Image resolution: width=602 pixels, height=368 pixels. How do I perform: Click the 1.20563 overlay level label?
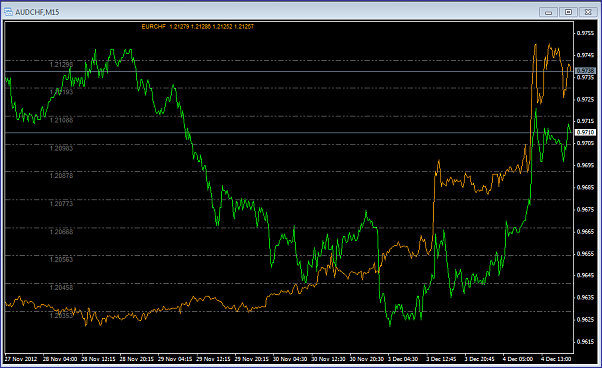(61, 259)
